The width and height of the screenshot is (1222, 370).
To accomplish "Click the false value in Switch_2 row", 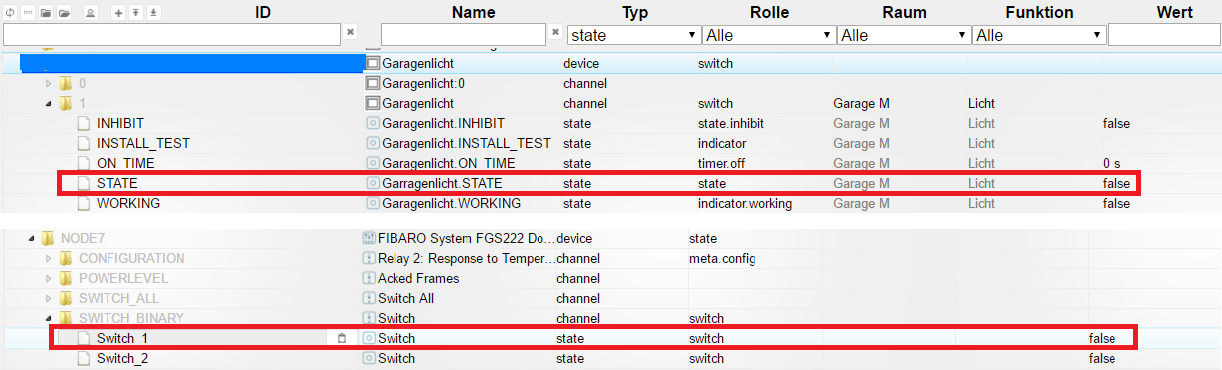I will 1102,358.
